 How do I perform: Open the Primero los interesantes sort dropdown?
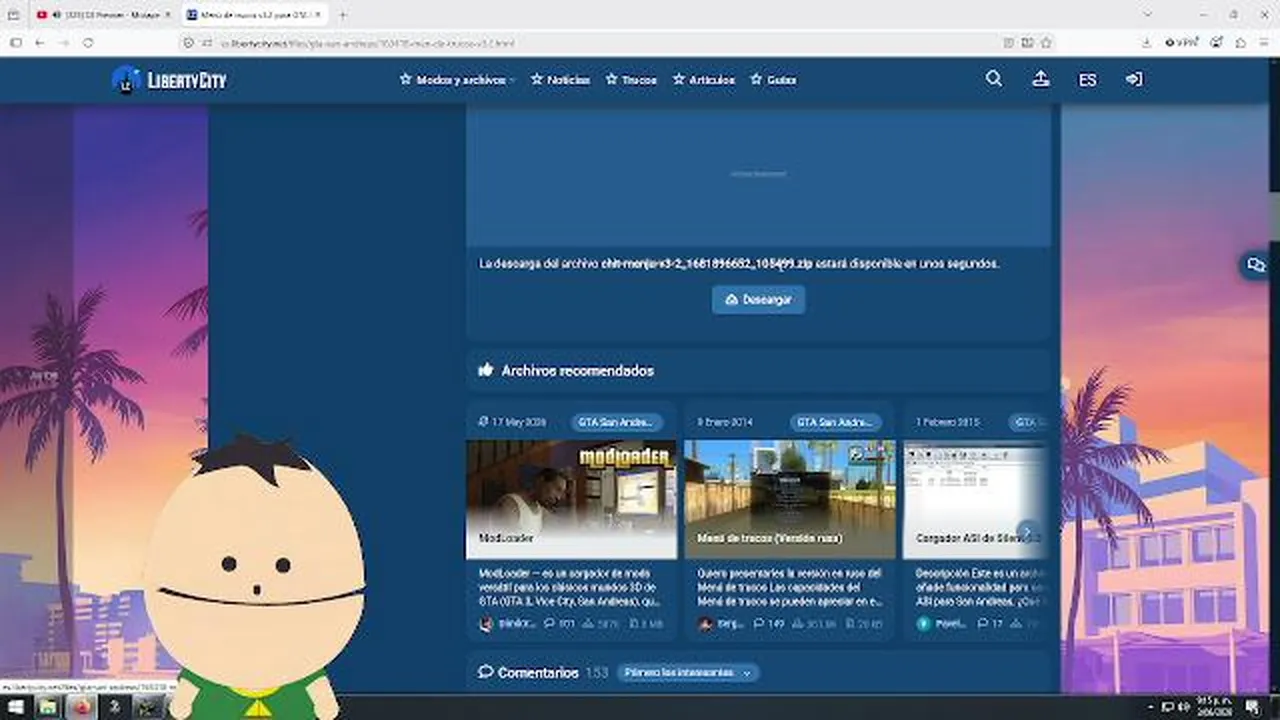687,673
